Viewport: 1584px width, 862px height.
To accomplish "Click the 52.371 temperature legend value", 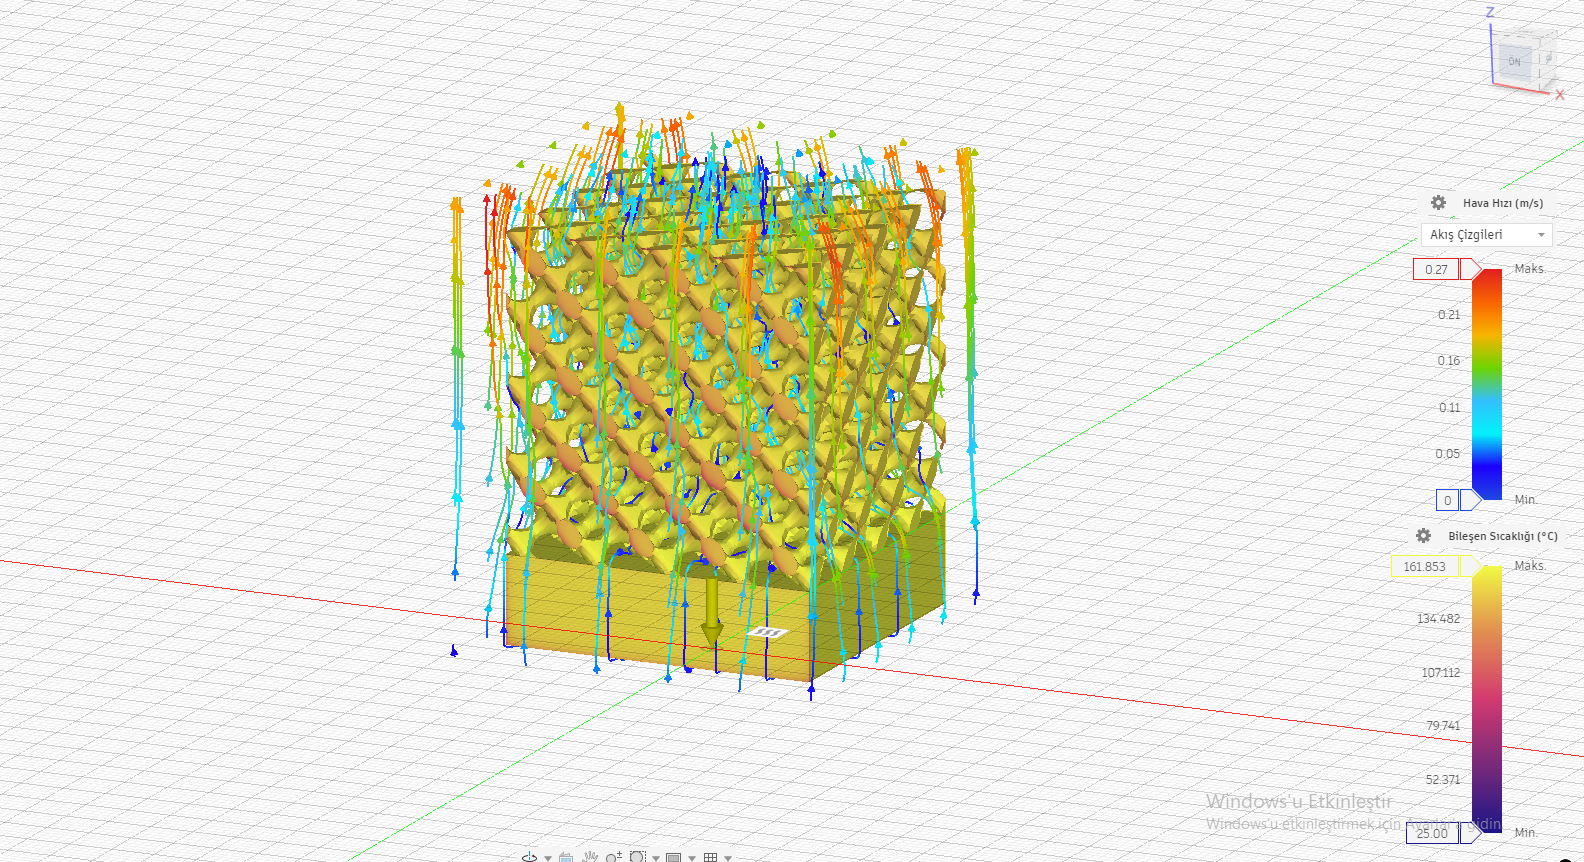I will (1443, 780).
